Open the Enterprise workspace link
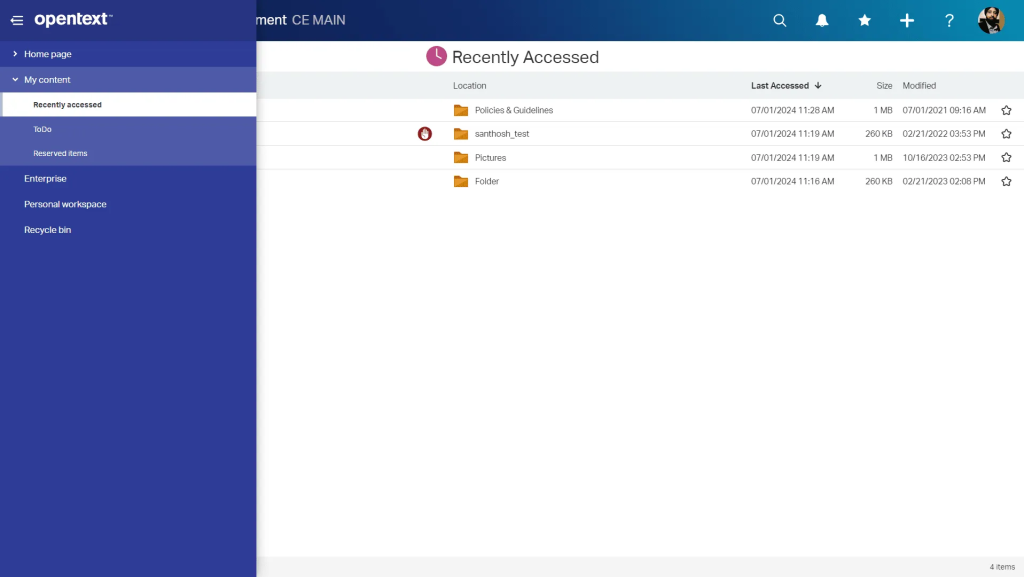The height and width of the screenshot is (577, 1024). pyautogui.click(x=45, y=178)
